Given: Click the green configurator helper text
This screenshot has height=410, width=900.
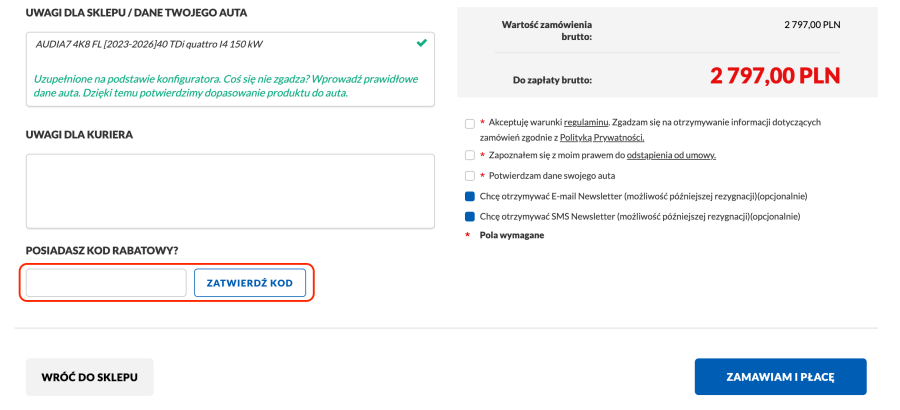Looking at the screenshot, I should [x=225, y=85].
